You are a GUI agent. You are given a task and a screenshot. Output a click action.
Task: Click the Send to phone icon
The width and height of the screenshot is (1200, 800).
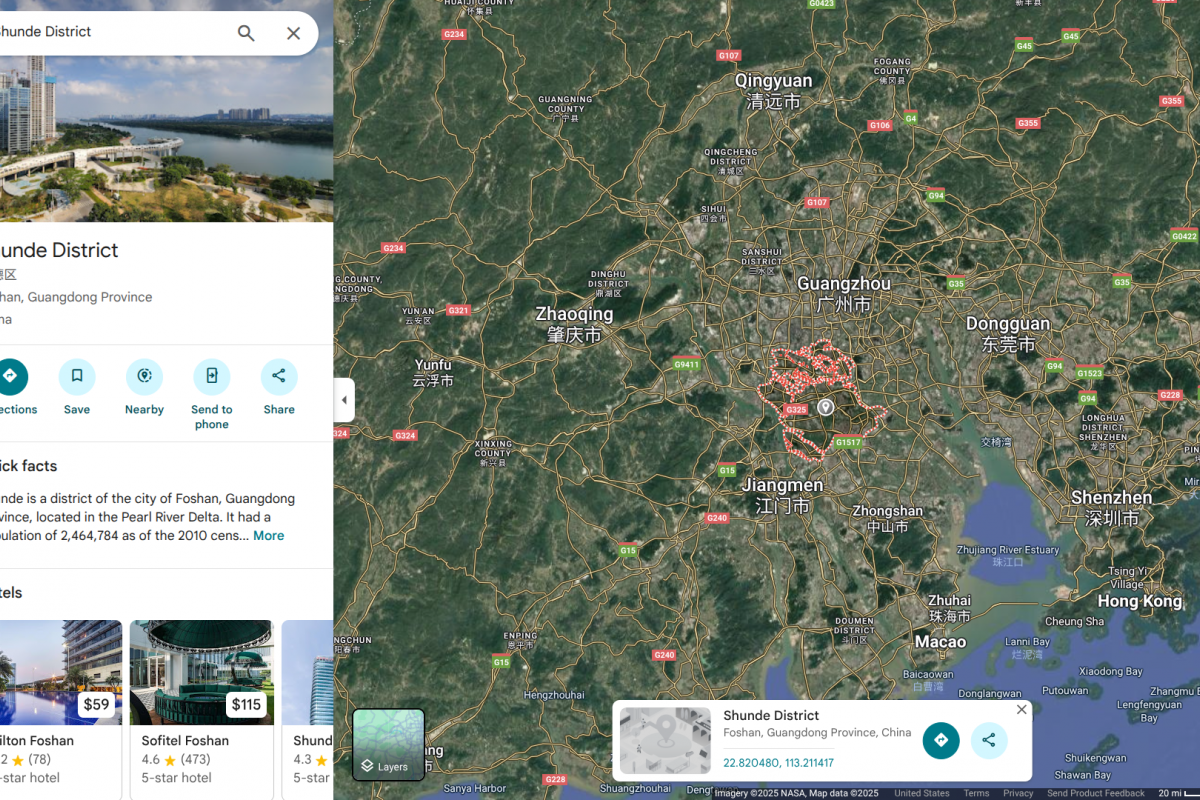click(211, 377)
